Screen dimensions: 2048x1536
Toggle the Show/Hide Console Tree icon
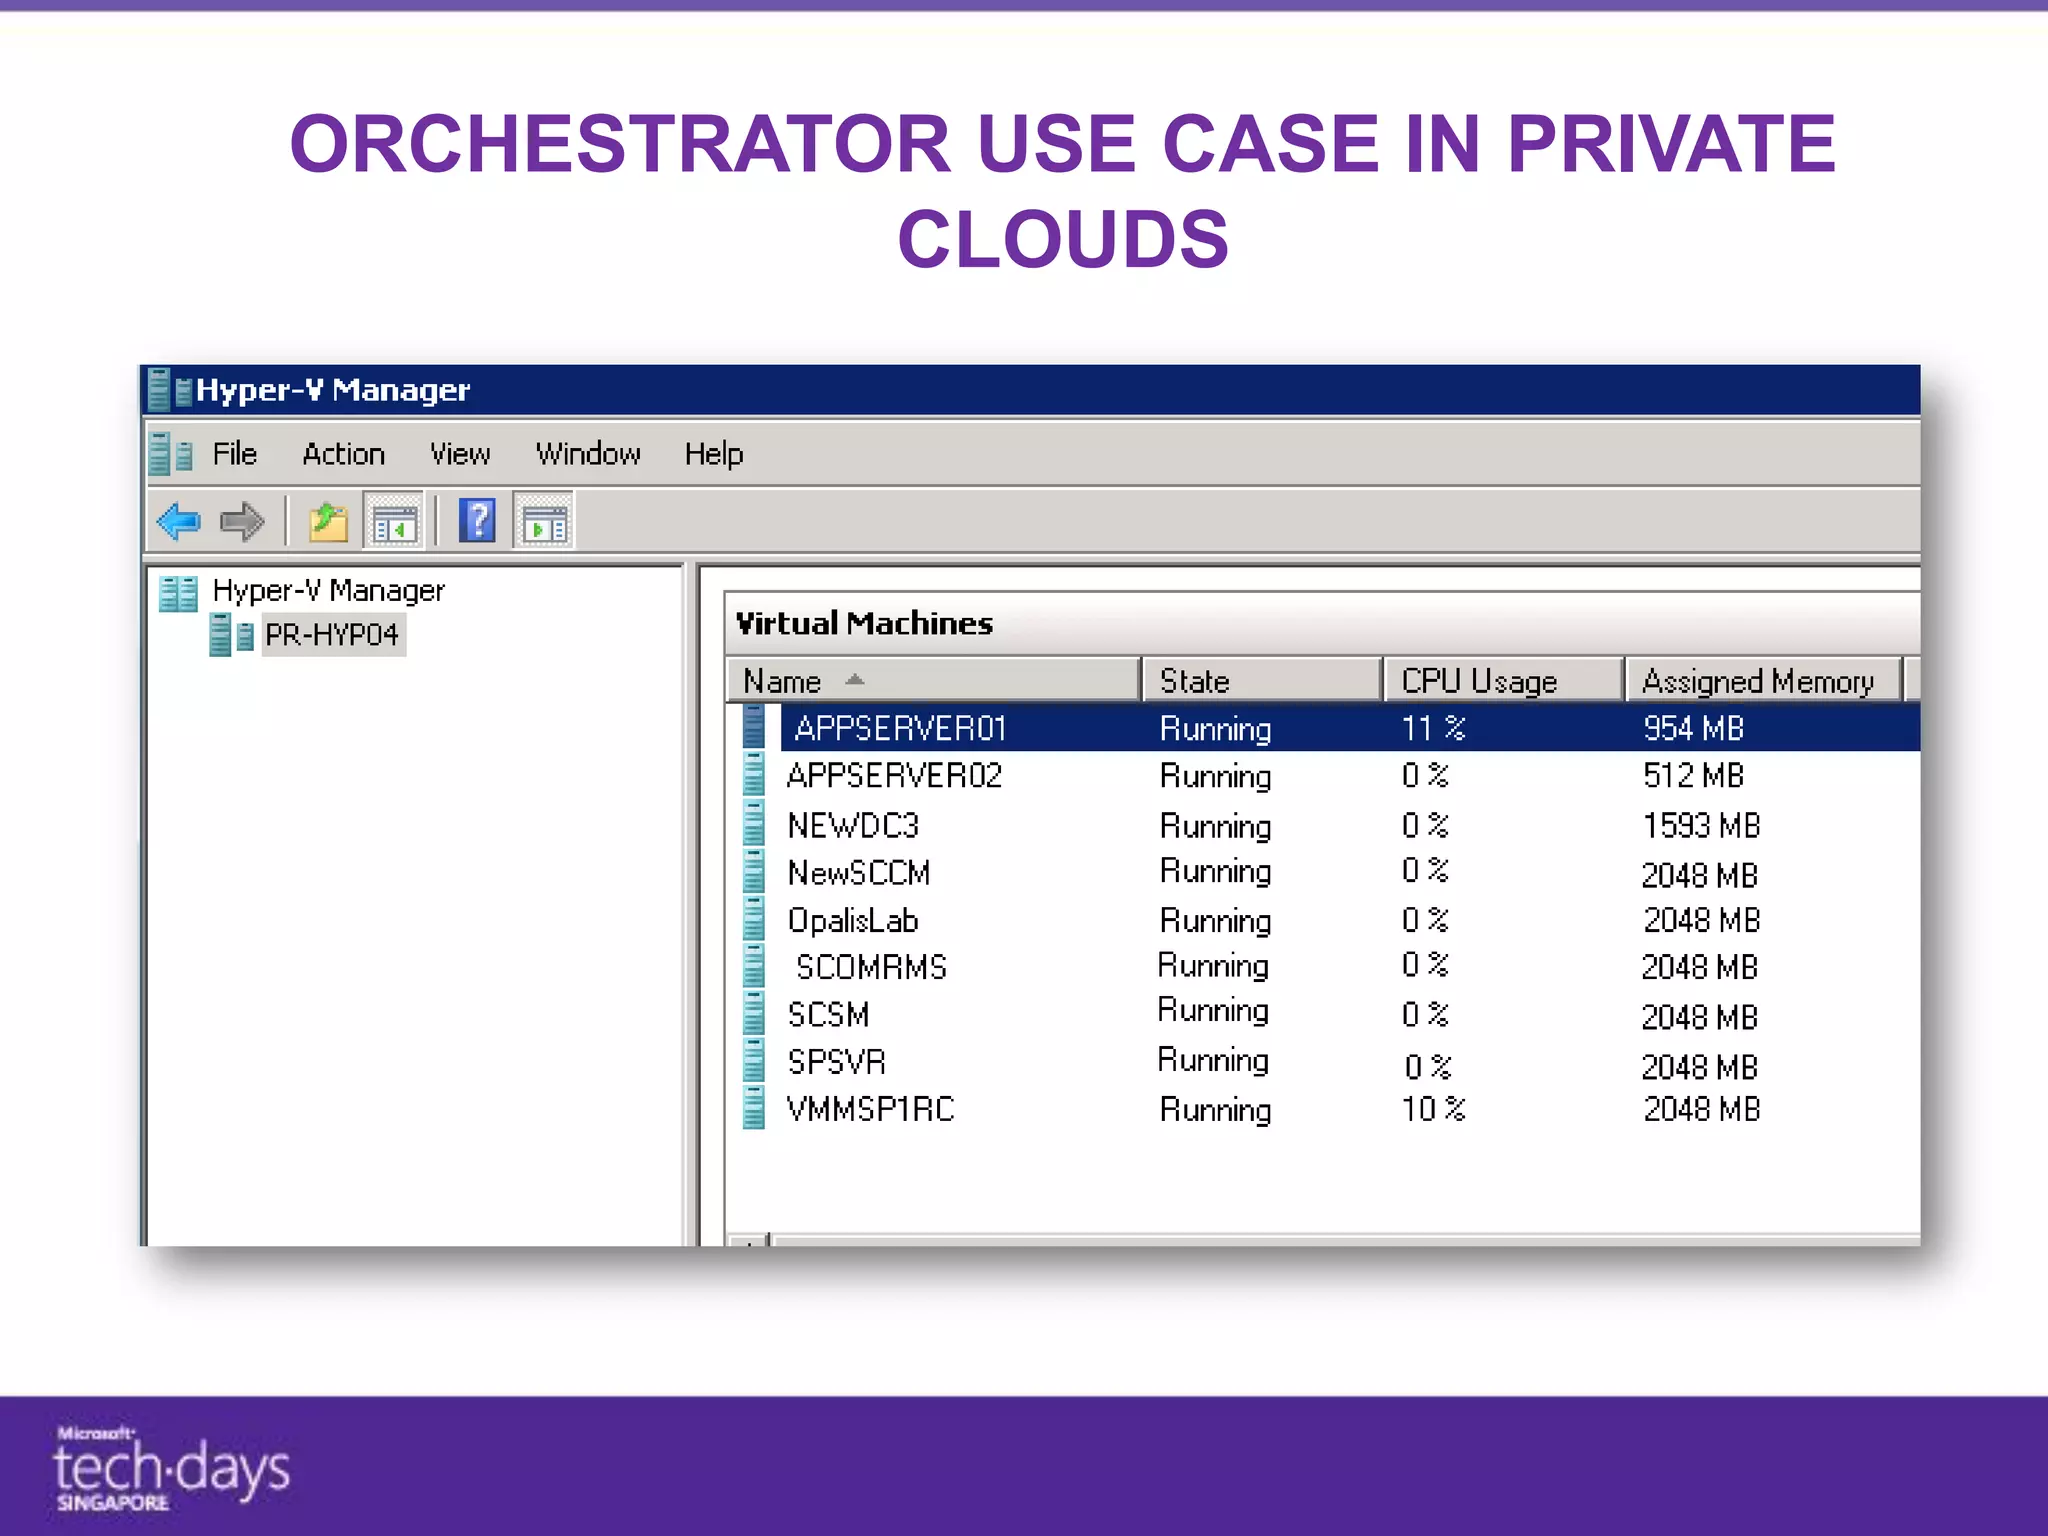point(394,522)
